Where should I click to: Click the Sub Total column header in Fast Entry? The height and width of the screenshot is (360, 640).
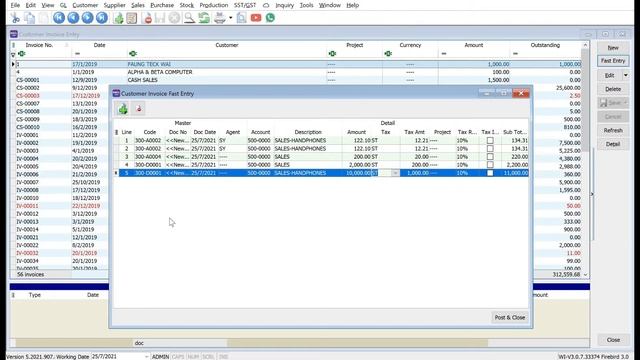(515, 132)
